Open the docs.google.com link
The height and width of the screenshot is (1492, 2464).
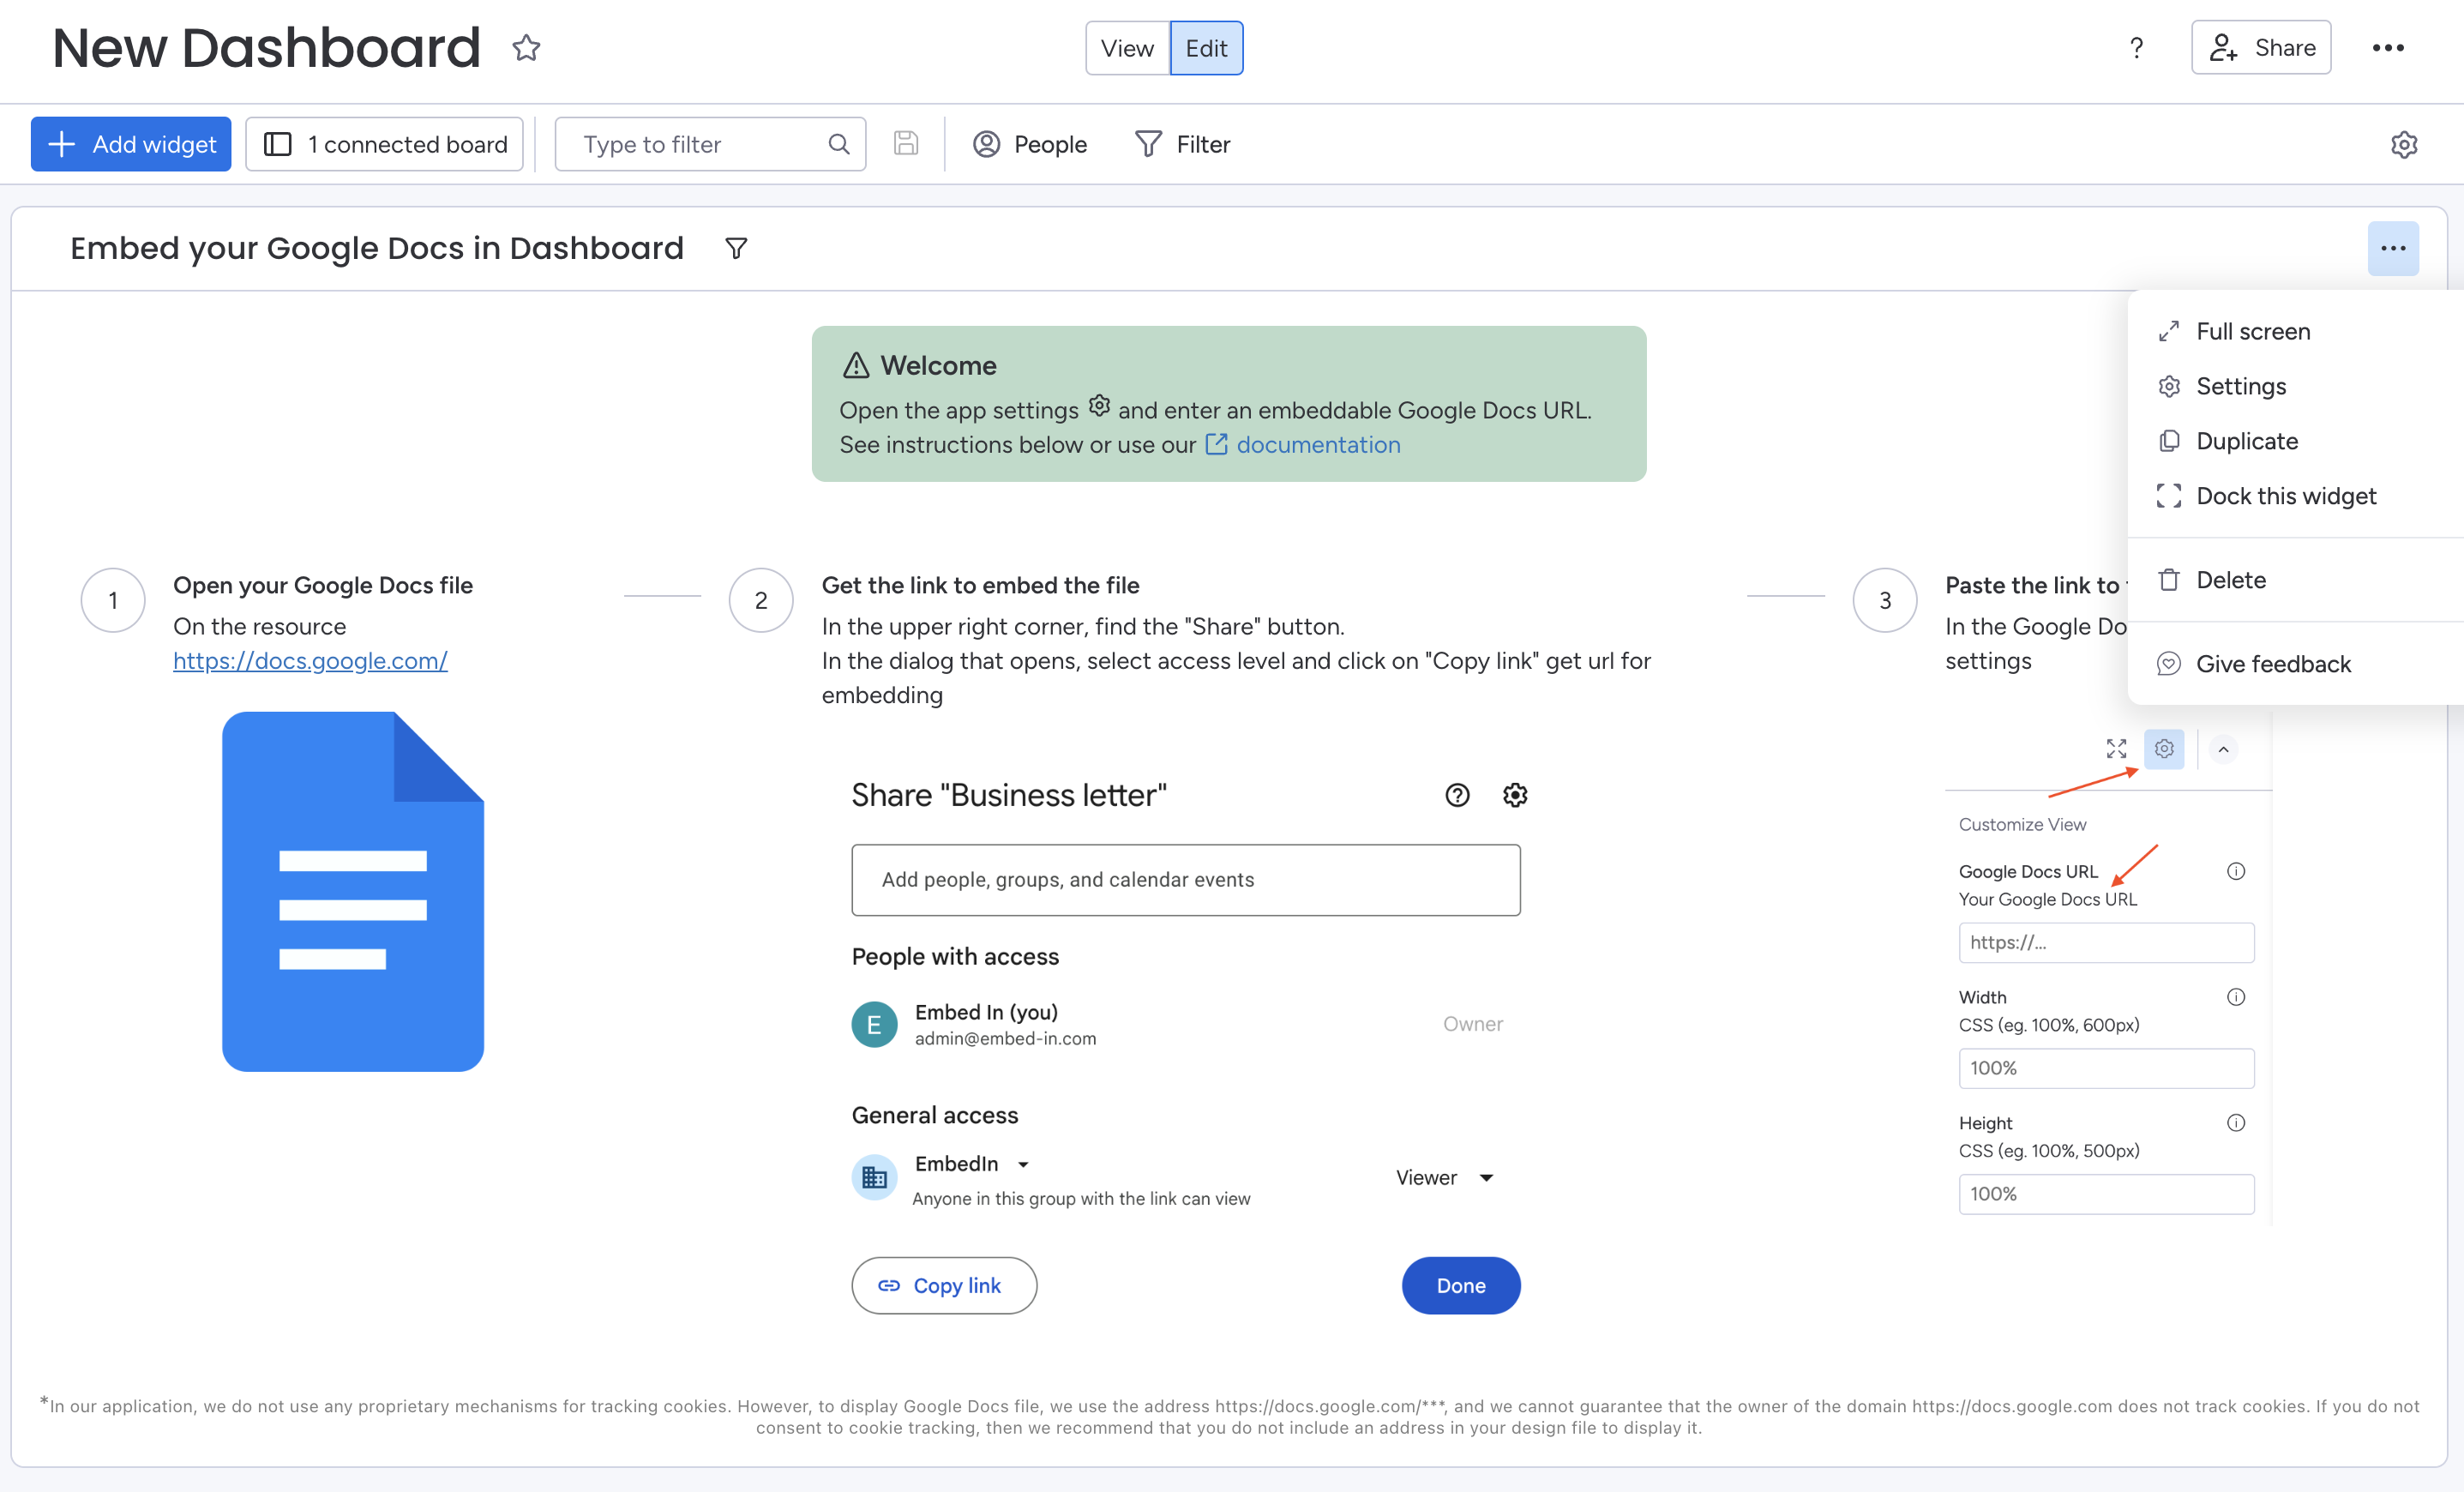point(310,661)
